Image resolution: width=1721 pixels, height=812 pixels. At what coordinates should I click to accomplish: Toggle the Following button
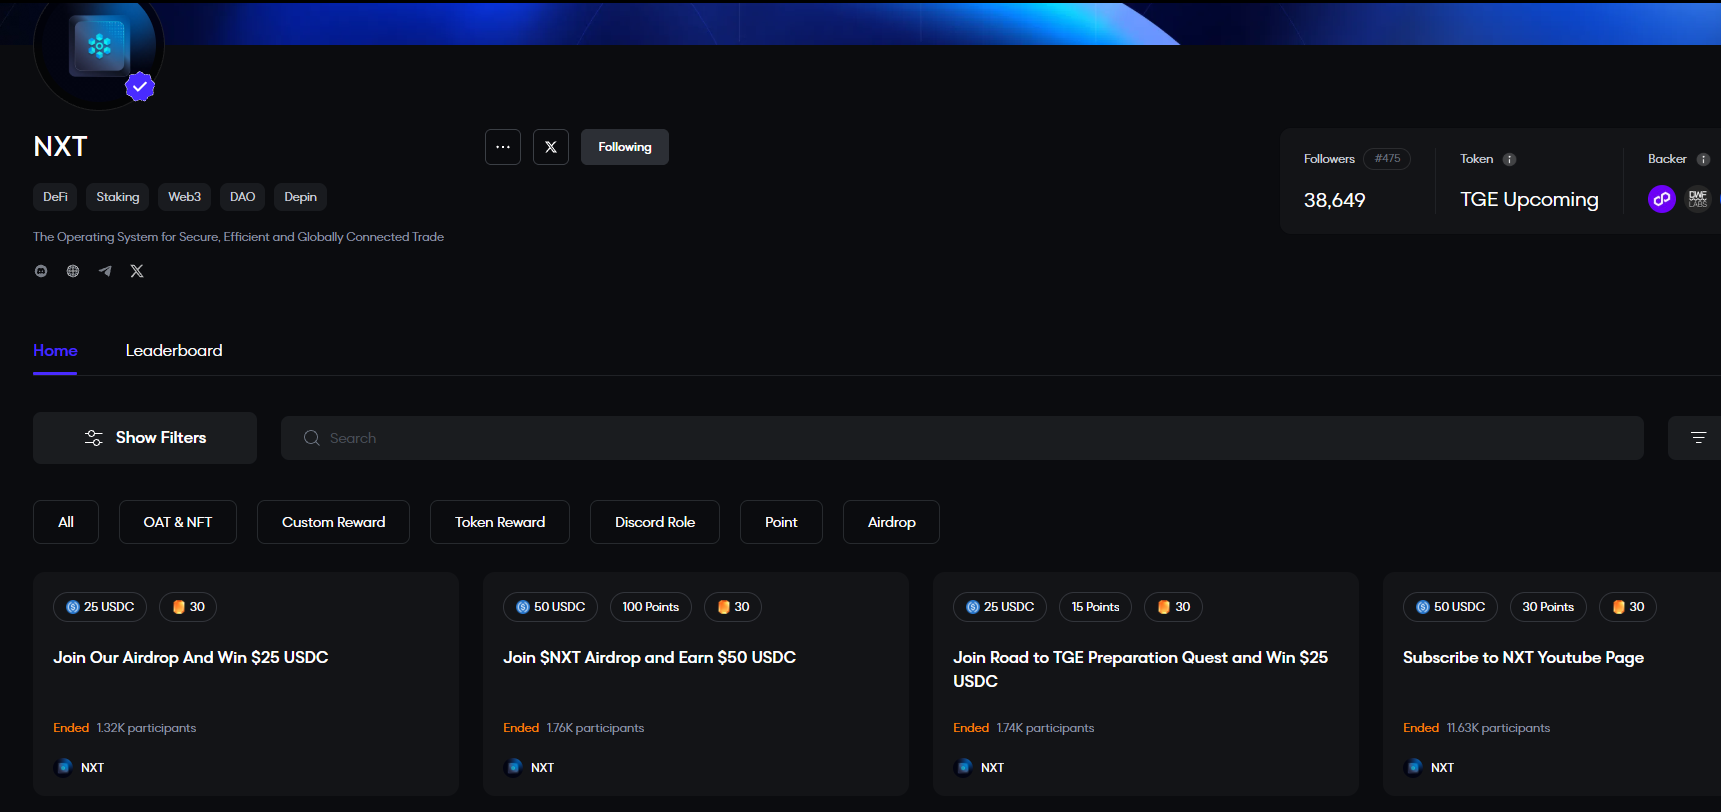coord(625,147)
